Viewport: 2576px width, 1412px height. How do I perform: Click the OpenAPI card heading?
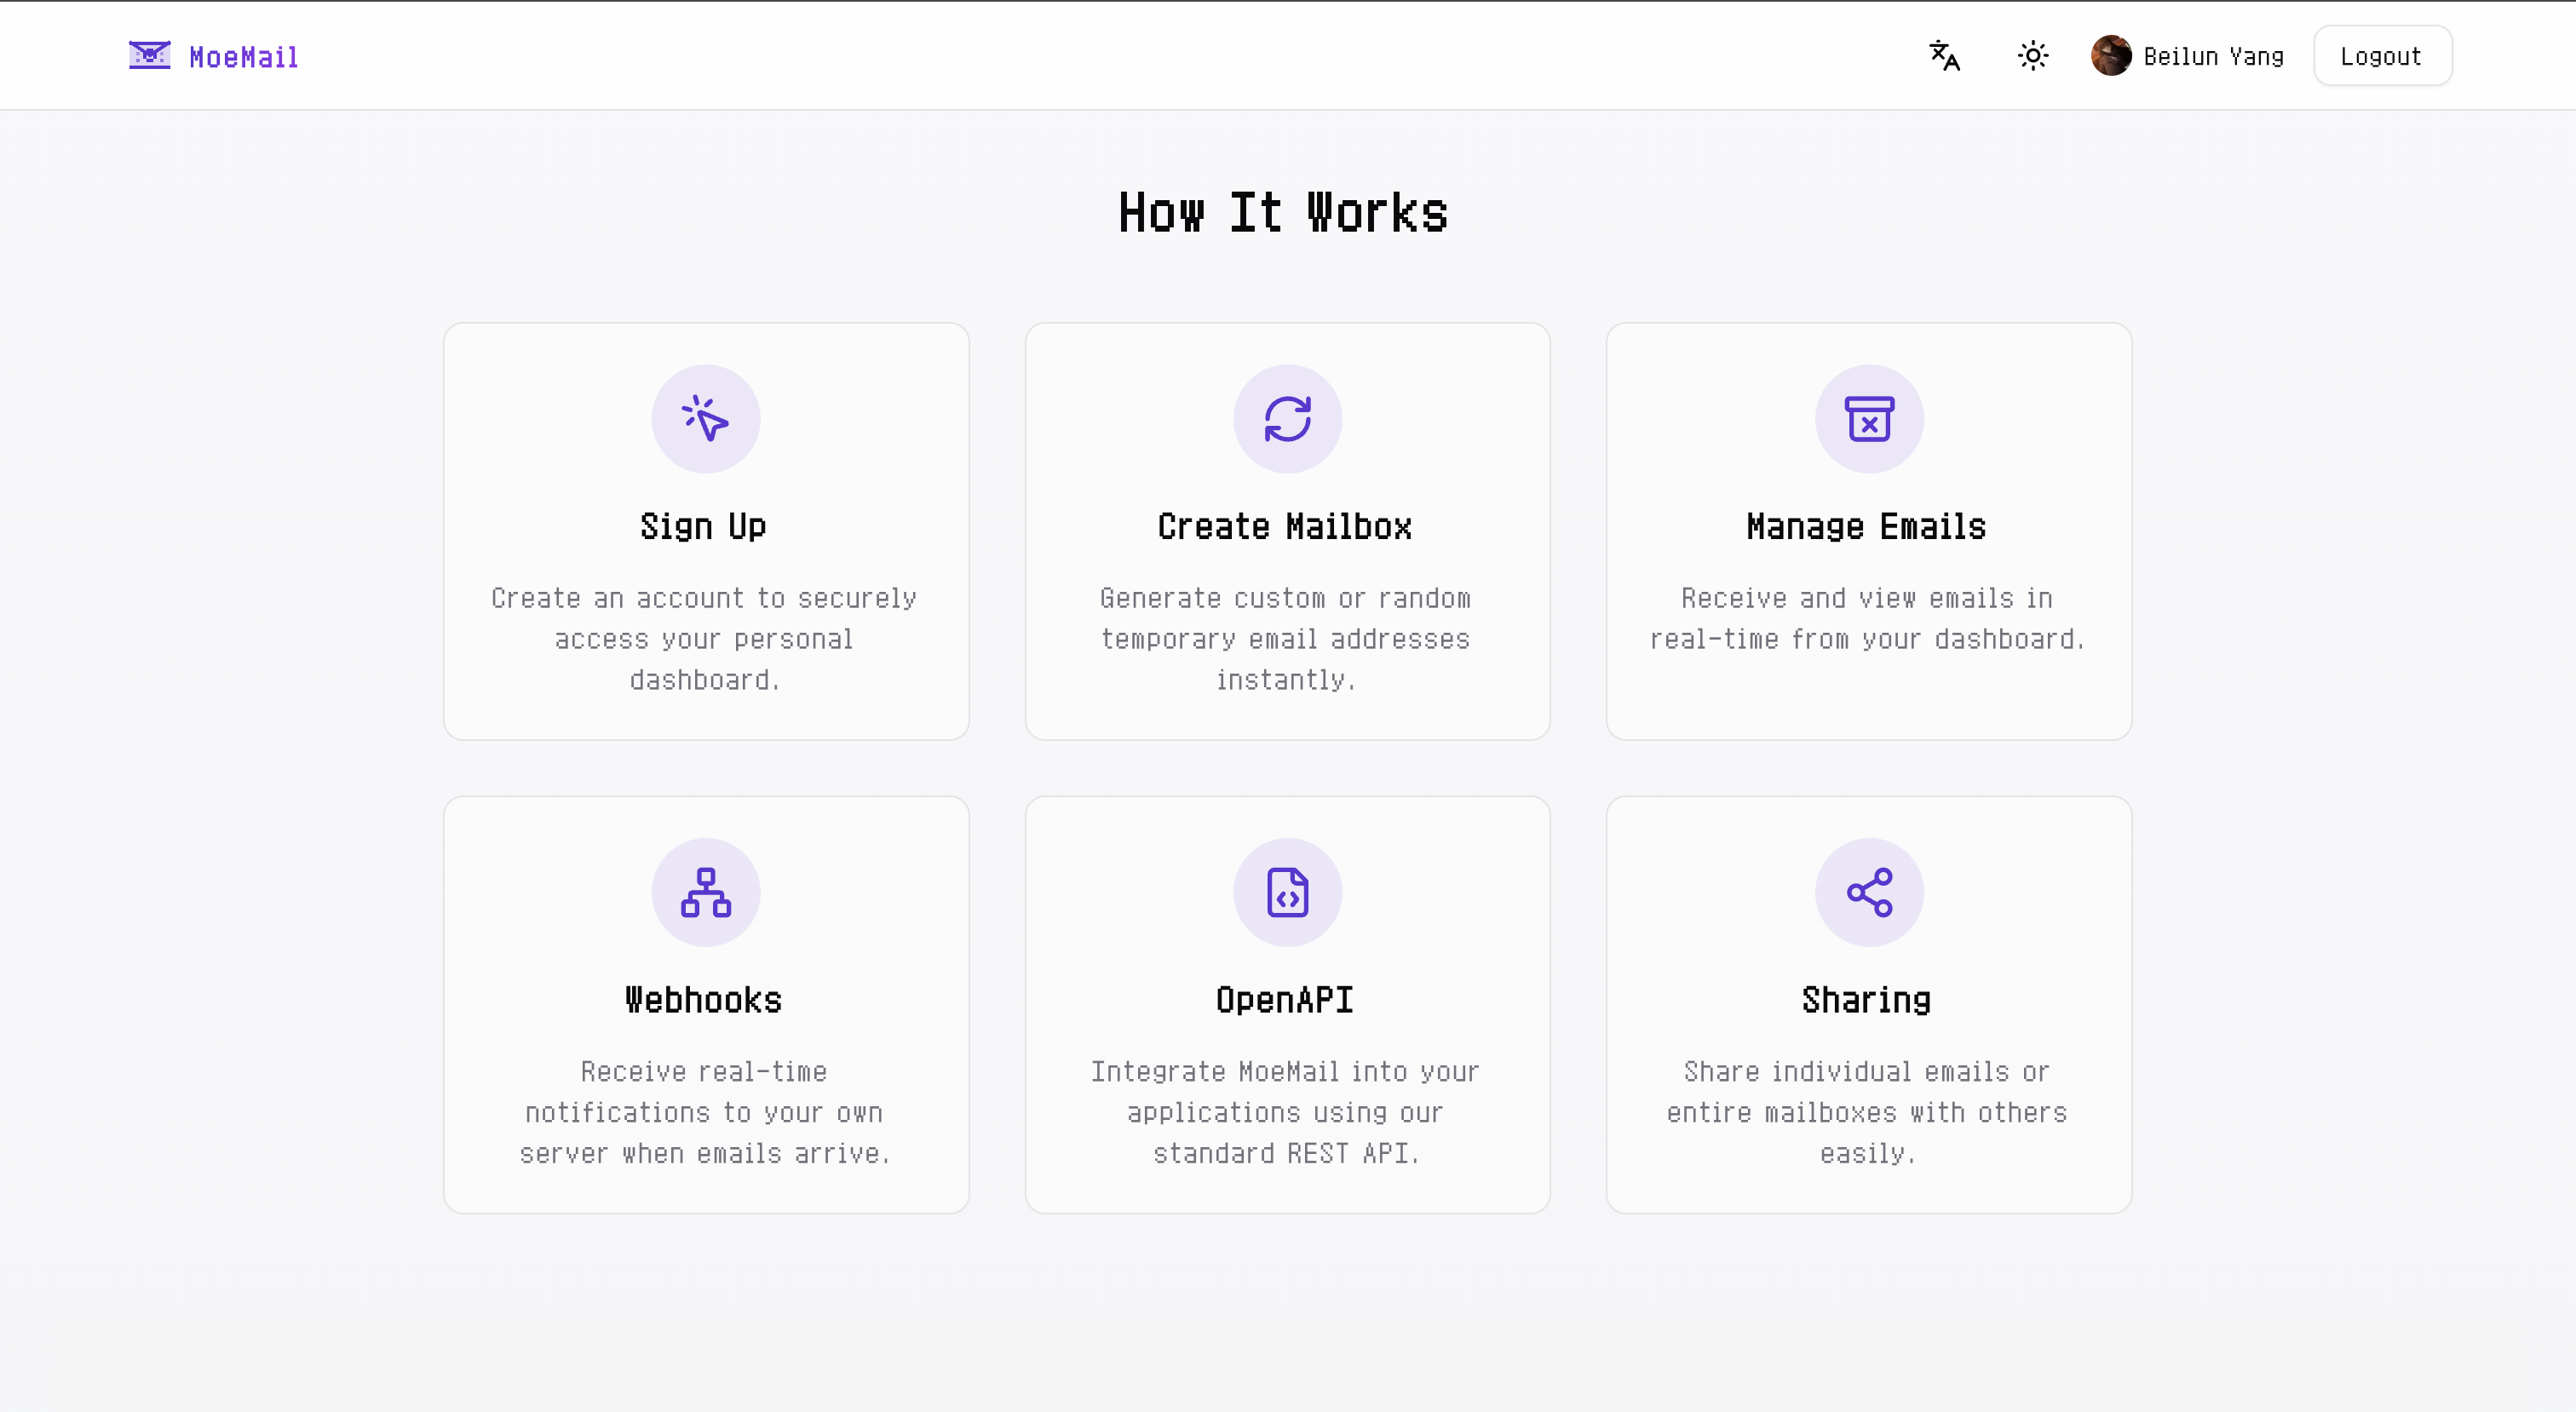coord(1284,1000)
